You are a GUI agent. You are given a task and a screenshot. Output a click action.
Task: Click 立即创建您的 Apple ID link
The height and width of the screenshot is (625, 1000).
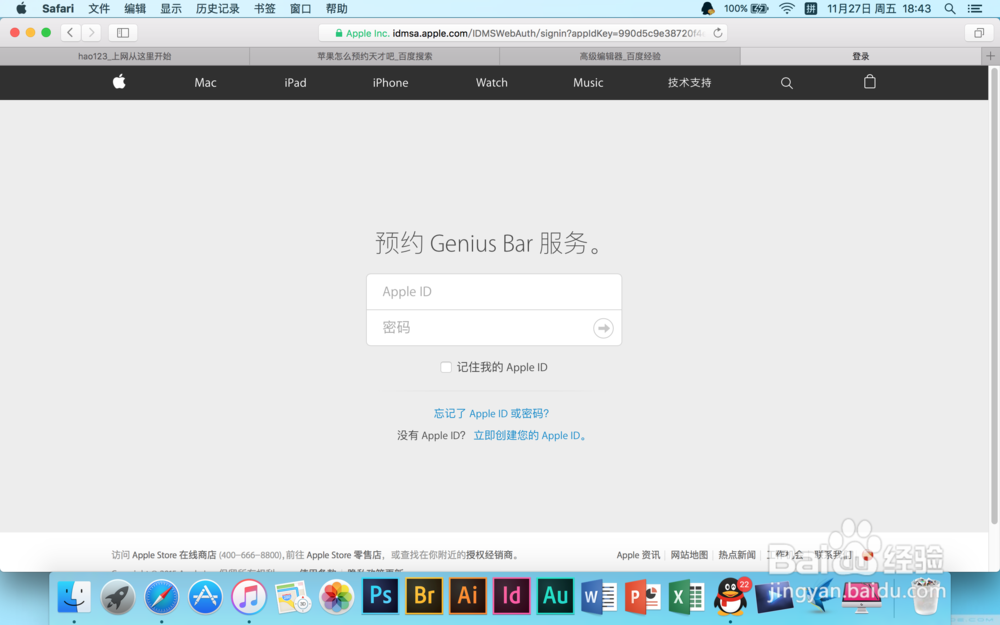tap(530, 435)
